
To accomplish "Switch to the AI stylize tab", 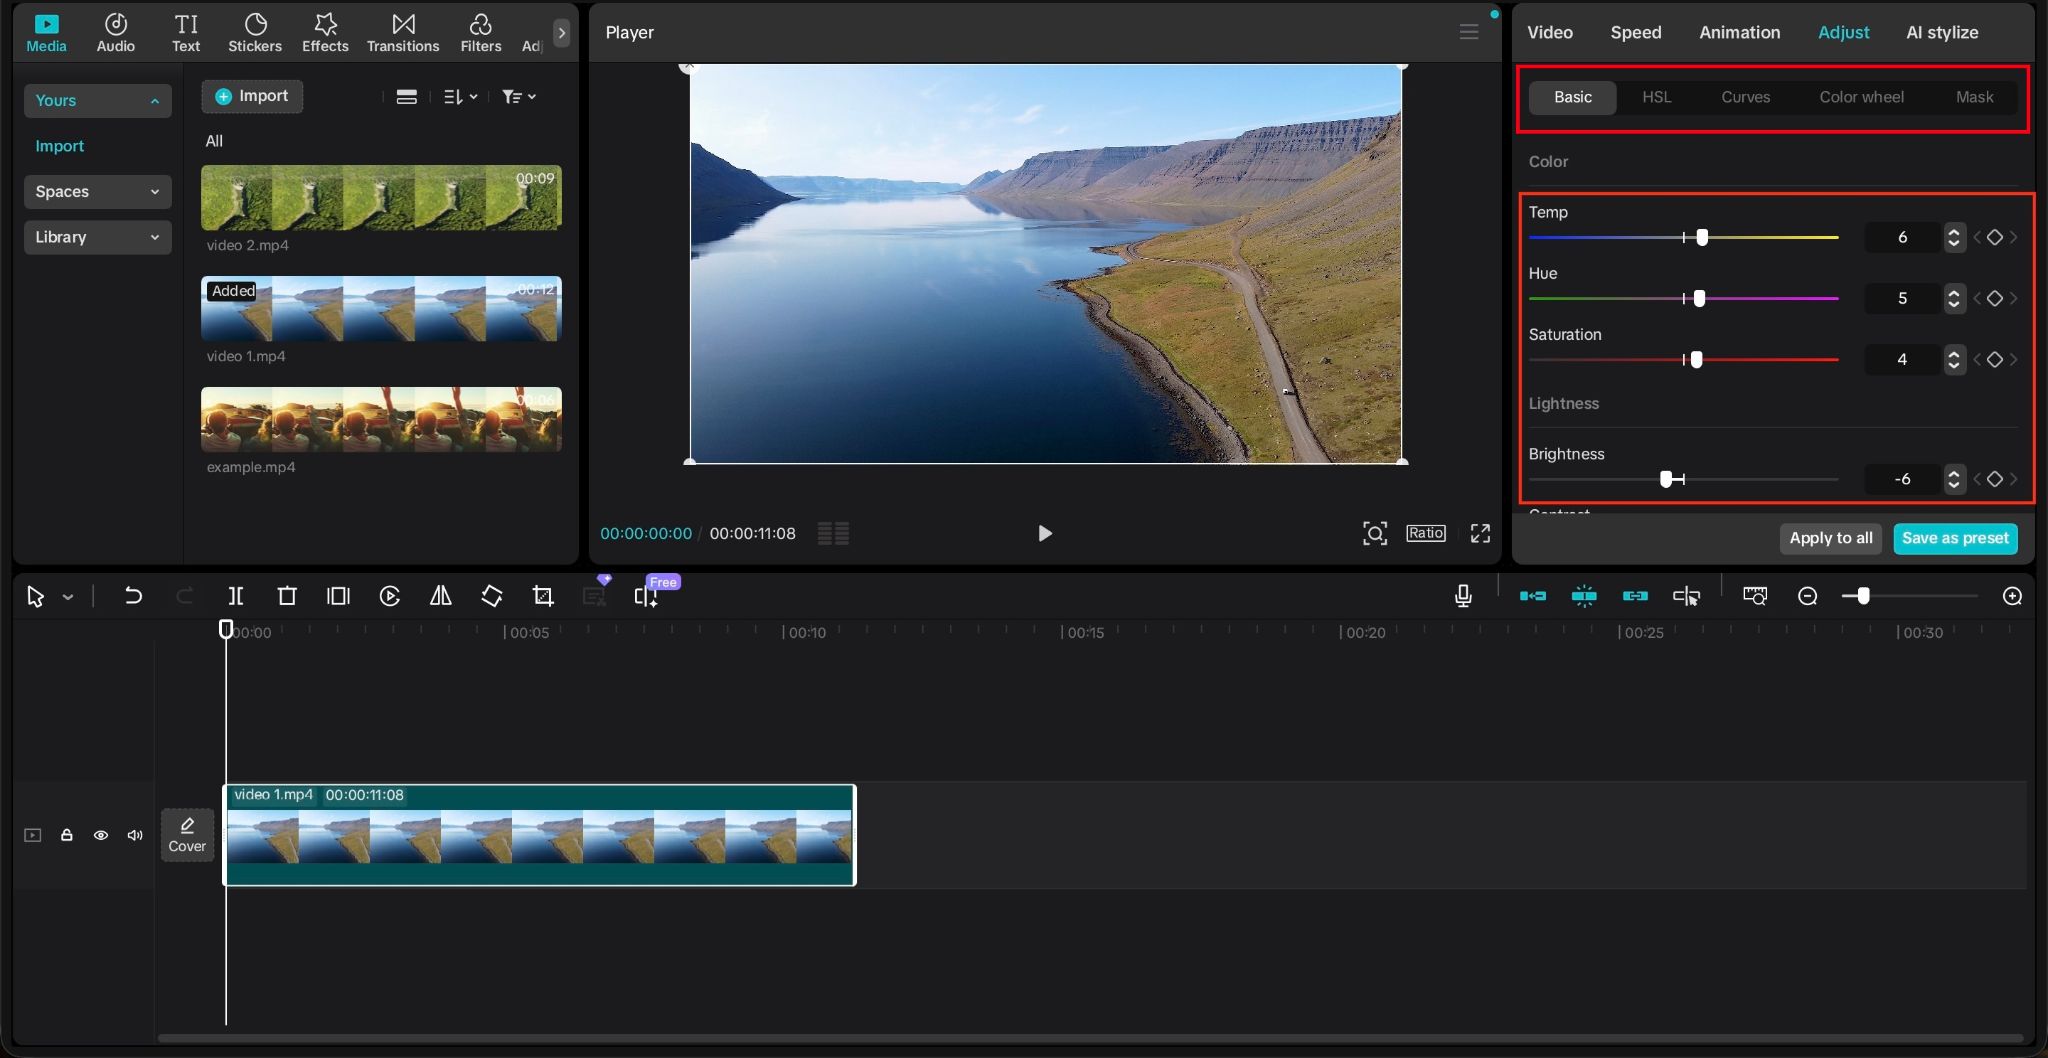I will (1942, 32).
